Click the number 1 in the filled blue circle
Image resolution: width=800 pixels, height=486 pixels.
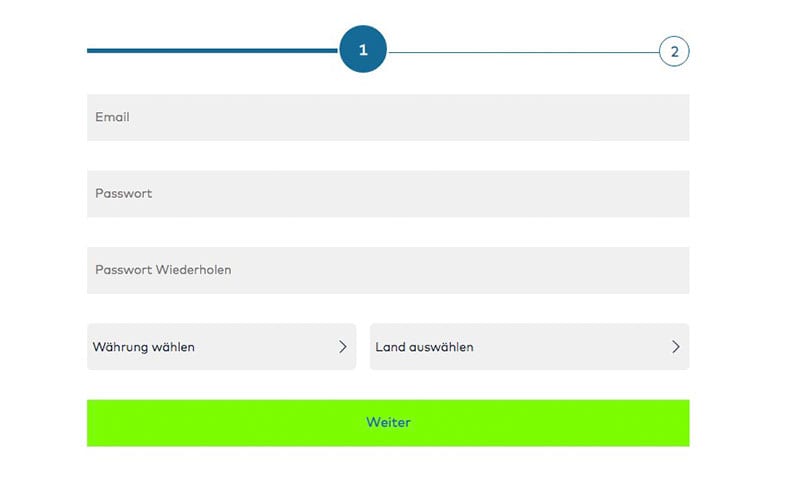click(363, 49)
